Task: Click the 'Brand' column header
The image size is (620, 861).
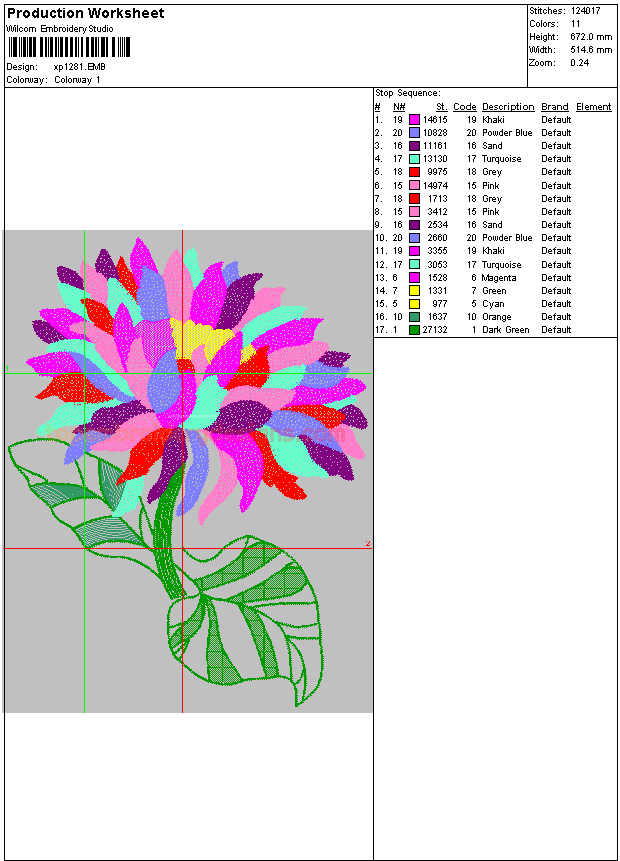Action: [555, 107]
